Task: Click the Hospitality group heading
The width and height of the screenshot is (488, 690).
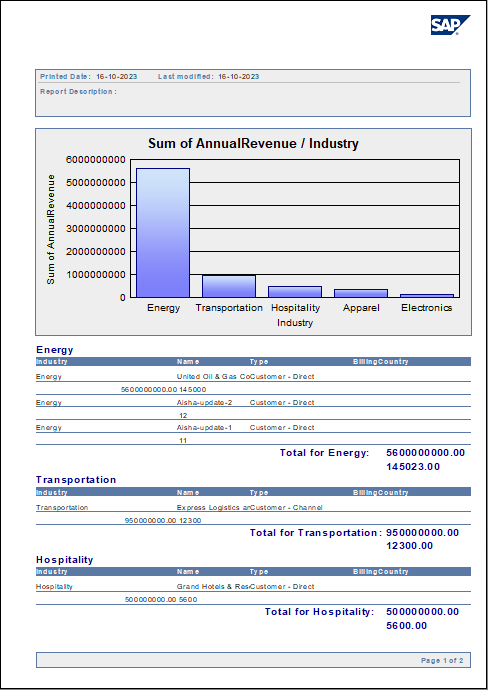Action: point(65,560)
